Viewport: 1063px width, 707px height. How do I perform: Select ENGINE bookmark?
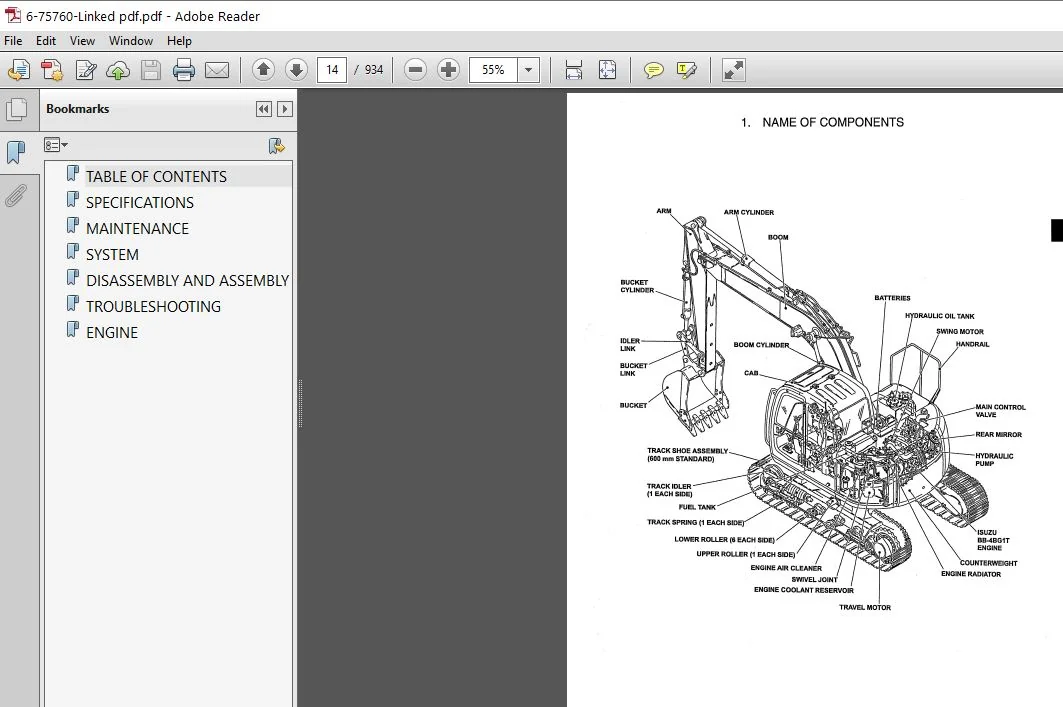coord(112,333)
